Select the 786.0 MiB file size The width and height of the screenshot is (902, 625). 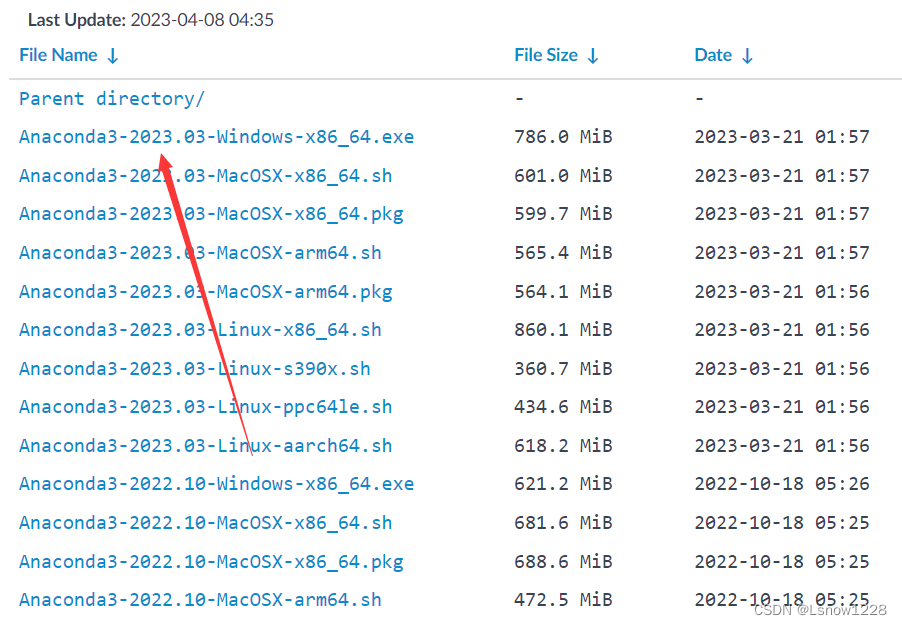pos(563,137)
